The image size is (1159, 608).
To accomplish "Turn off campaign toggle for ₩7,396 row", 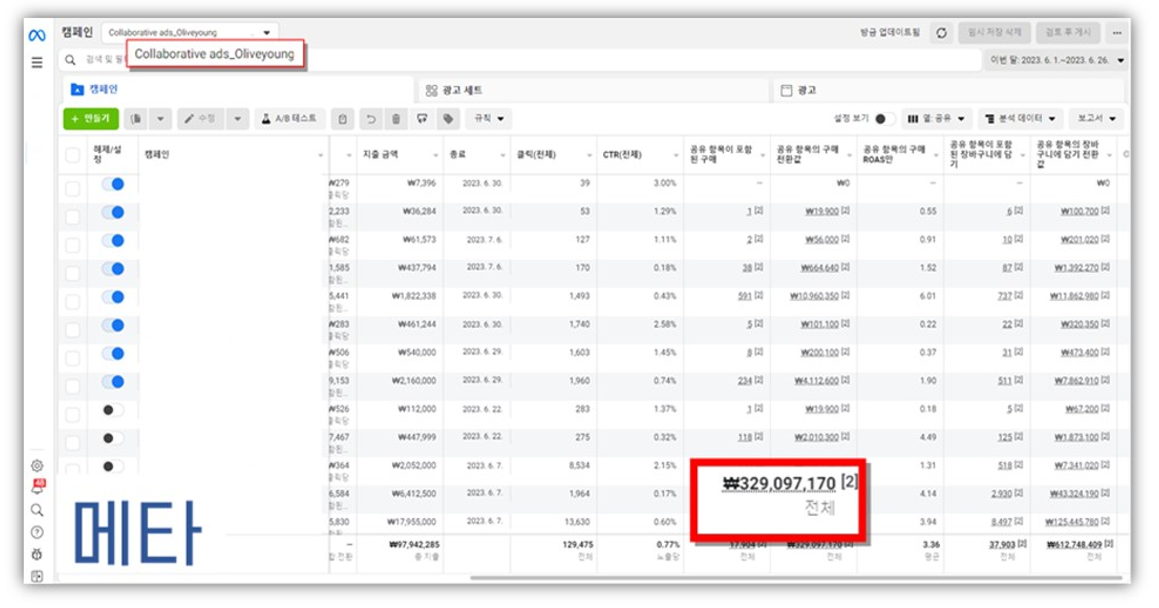I will tap(113, 184).
